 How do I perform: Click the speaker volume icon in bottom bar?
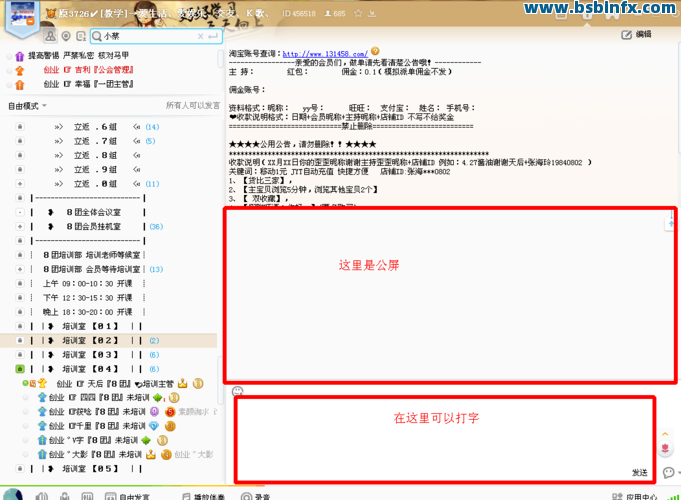tap(43, 495)
